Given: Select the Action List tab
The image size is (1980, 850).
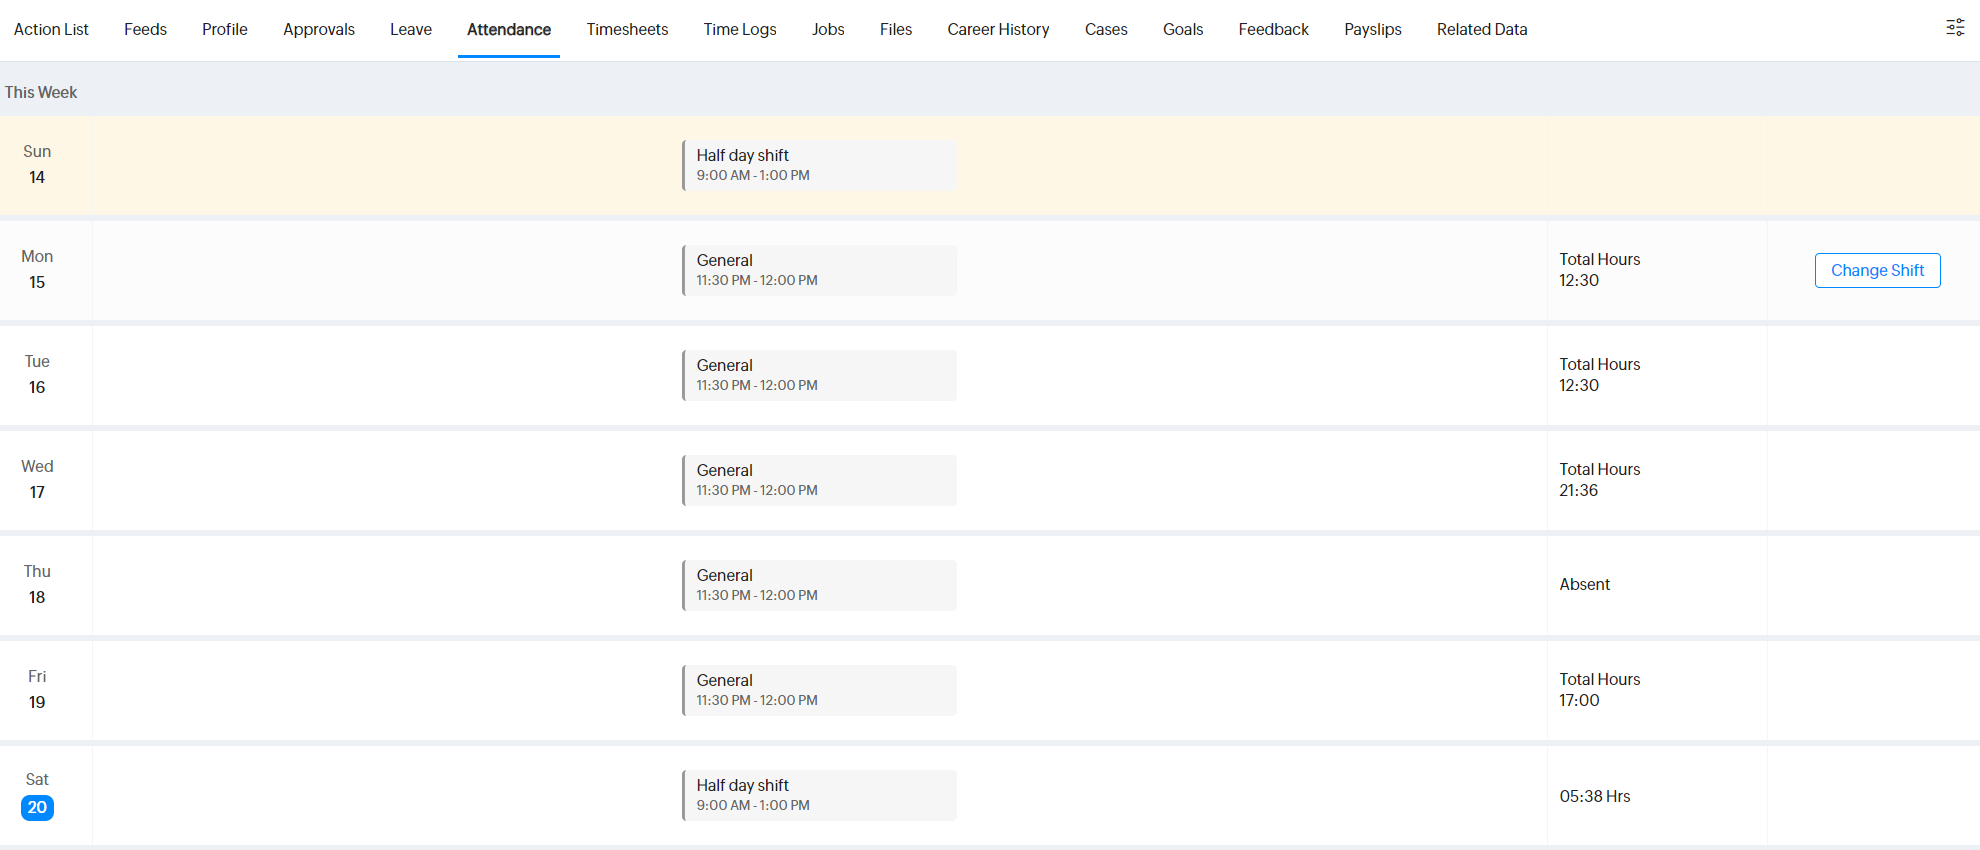Looking at the screenshot, I should tap(51, 29).
